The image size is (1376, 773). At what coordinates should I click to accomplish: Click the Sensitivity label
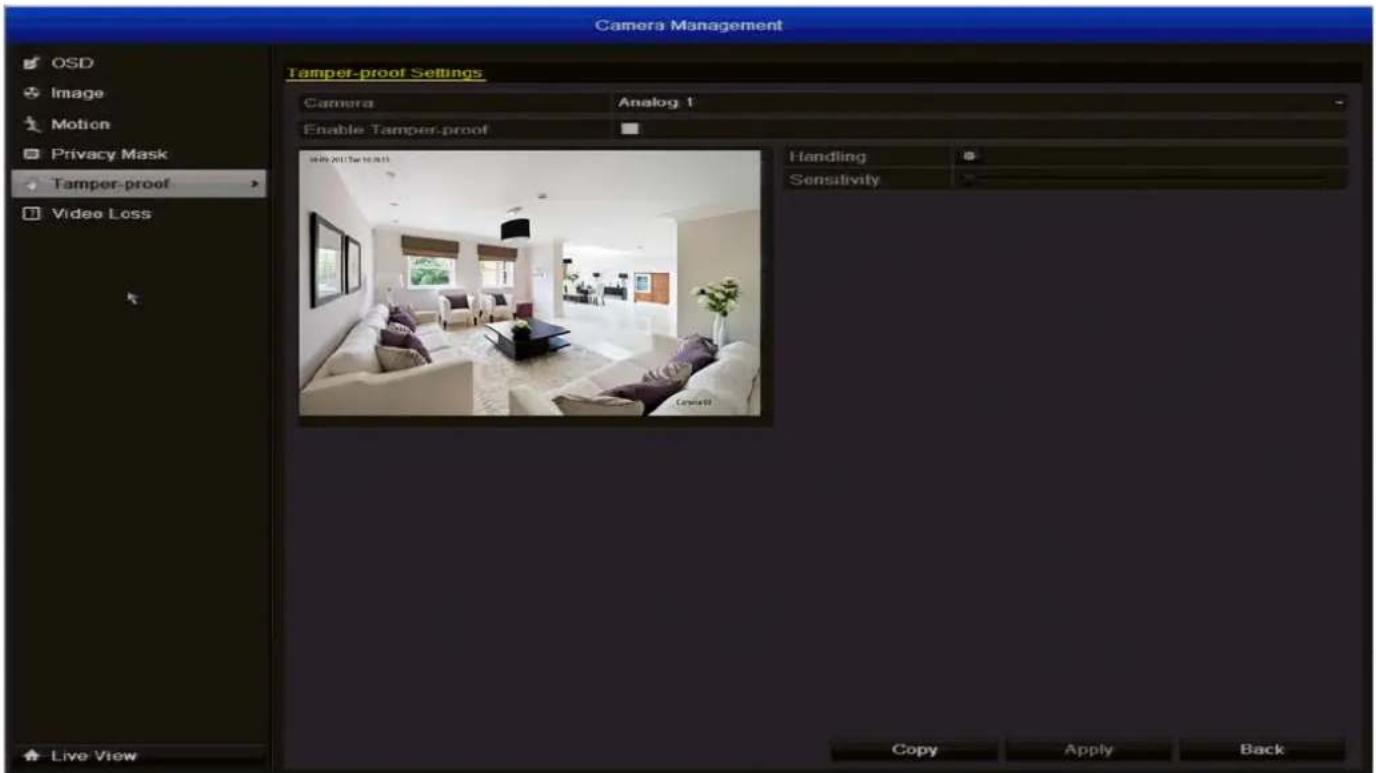coord(835,181)
